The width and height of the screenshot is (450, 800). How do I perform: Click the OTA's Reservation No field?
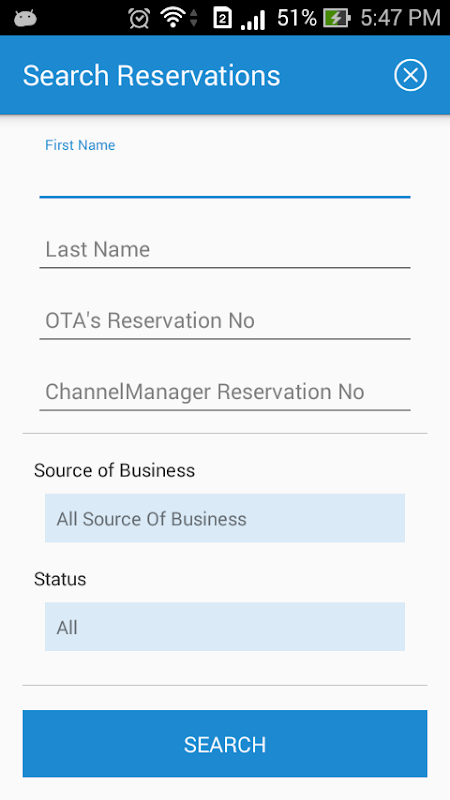pyautogui.click(x=225, y=321)
